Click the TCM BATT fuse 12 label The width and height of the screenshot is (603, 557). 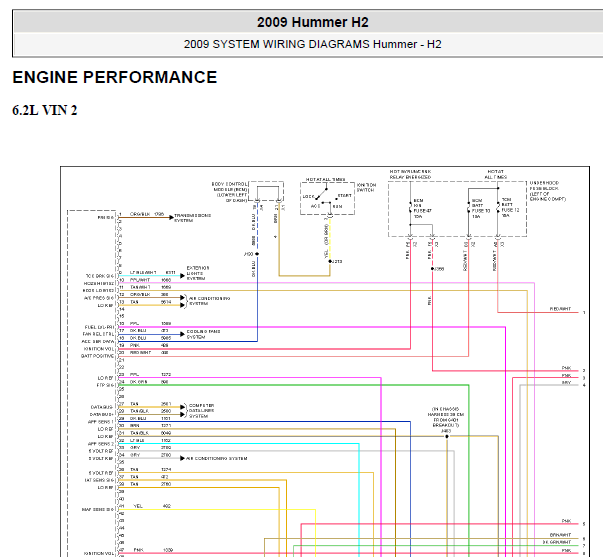point(510,208)
